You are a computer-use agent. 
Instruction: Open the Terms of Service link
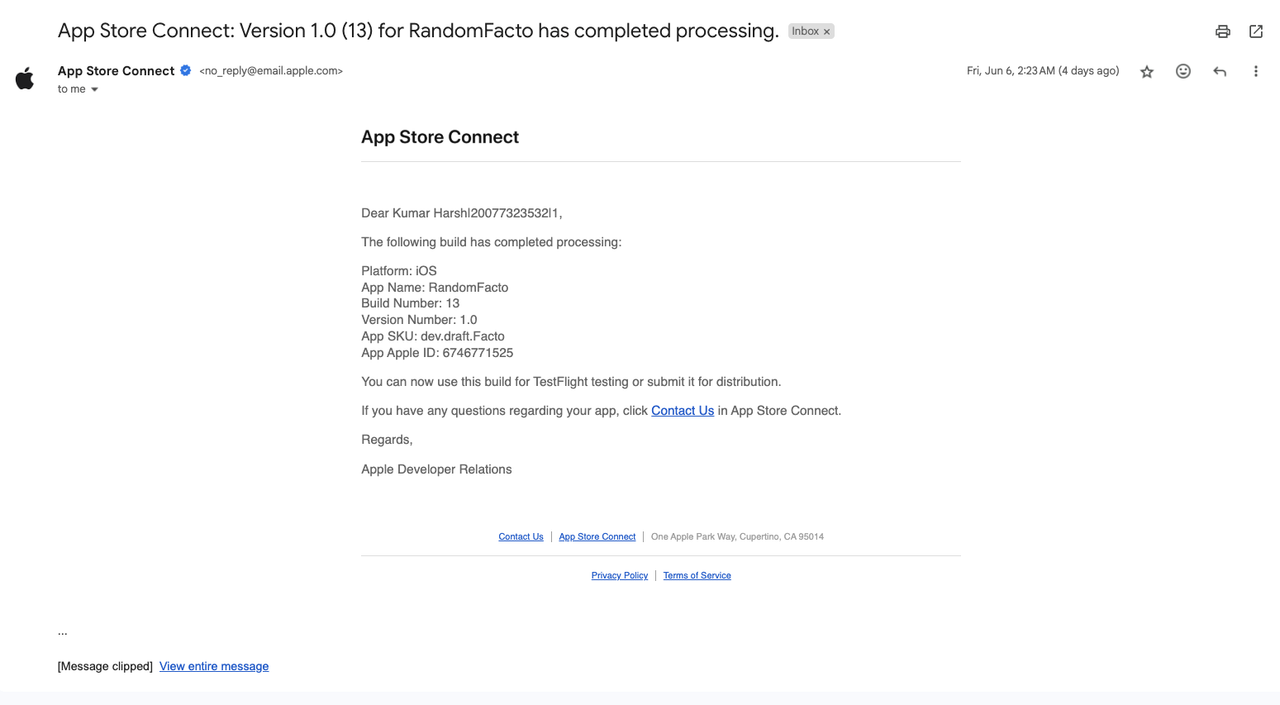coord(697,576)
